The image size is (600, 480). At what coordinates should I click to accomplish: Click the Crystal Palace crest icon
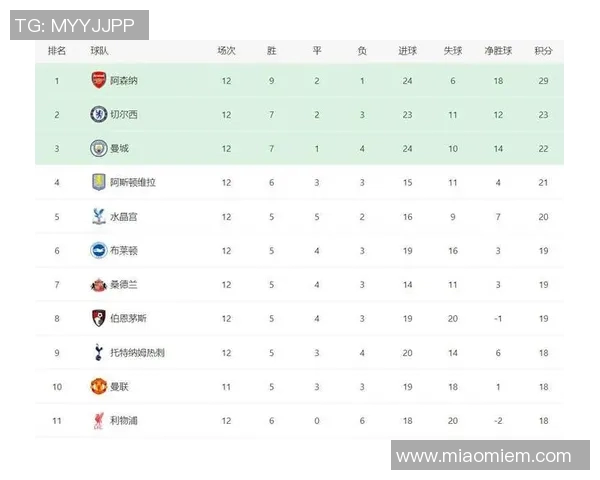click(x=98, y=216)
